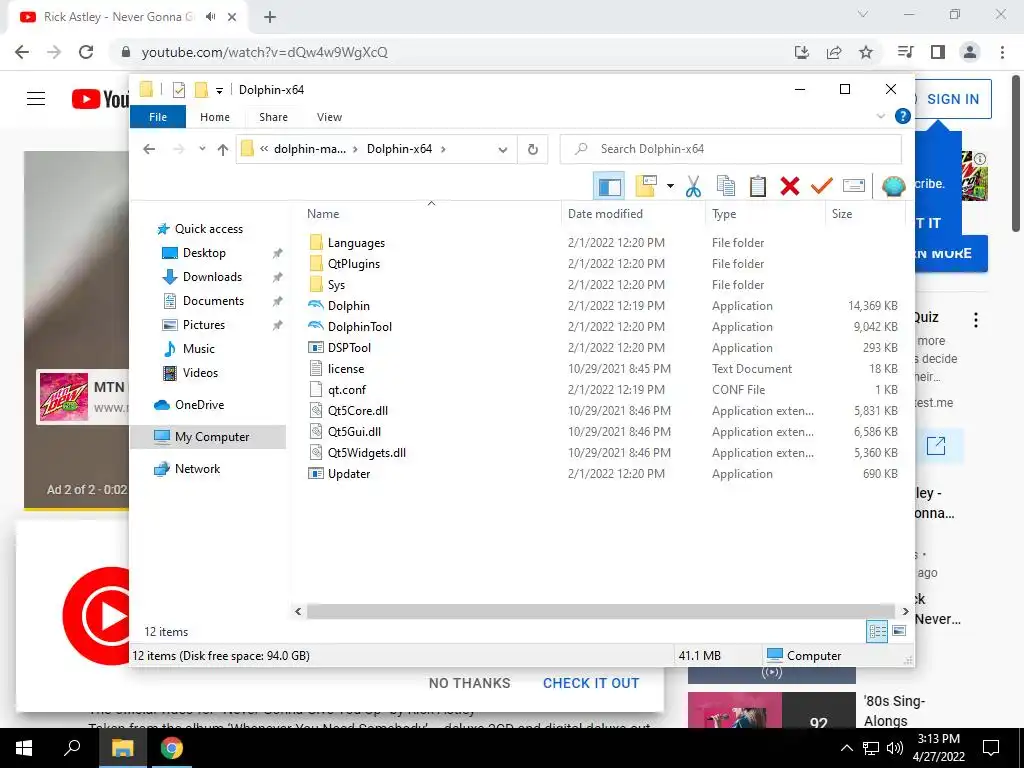1024x768 pixels.
Task: Select Desktop in Quick access
Action: (204, 253)
